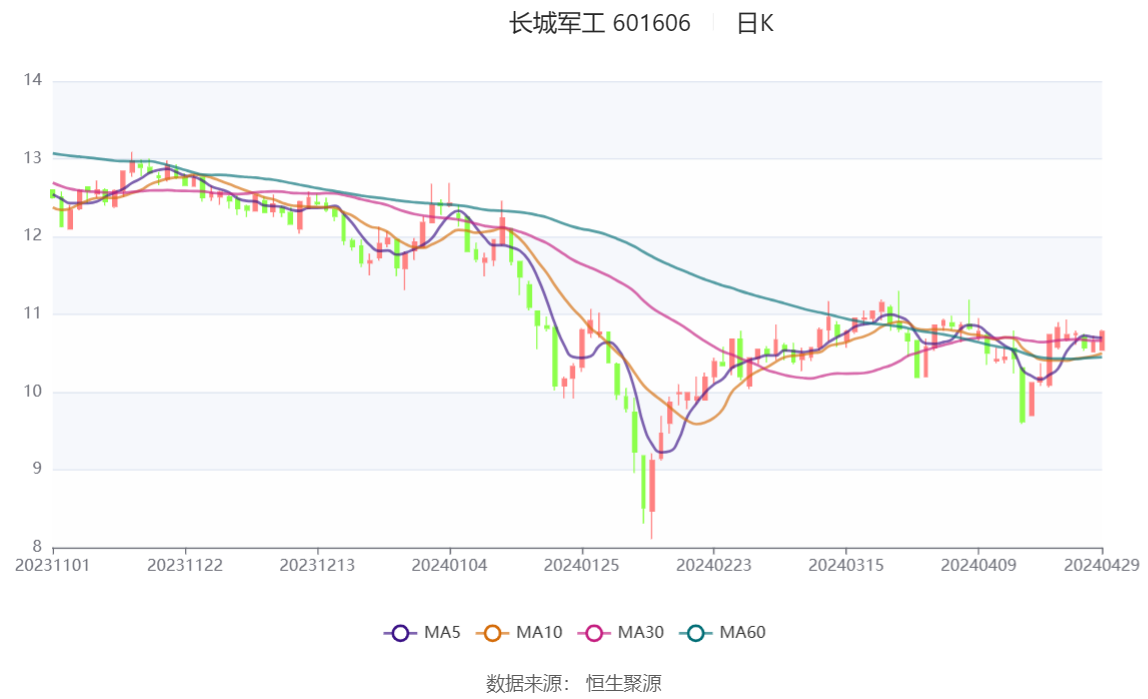Click the 20240223 date axis label
The width and height of the screenshot is (1148, 699).
point(714,565)
